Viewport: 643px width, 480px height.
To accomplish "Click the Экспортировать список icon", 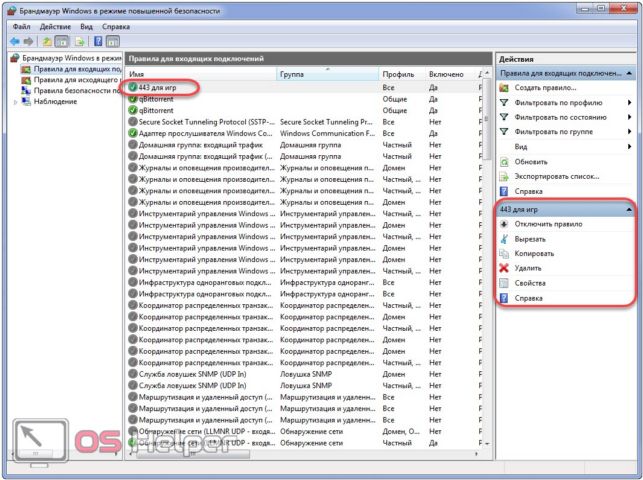I will pyautogui.click(x=504, y=177).
